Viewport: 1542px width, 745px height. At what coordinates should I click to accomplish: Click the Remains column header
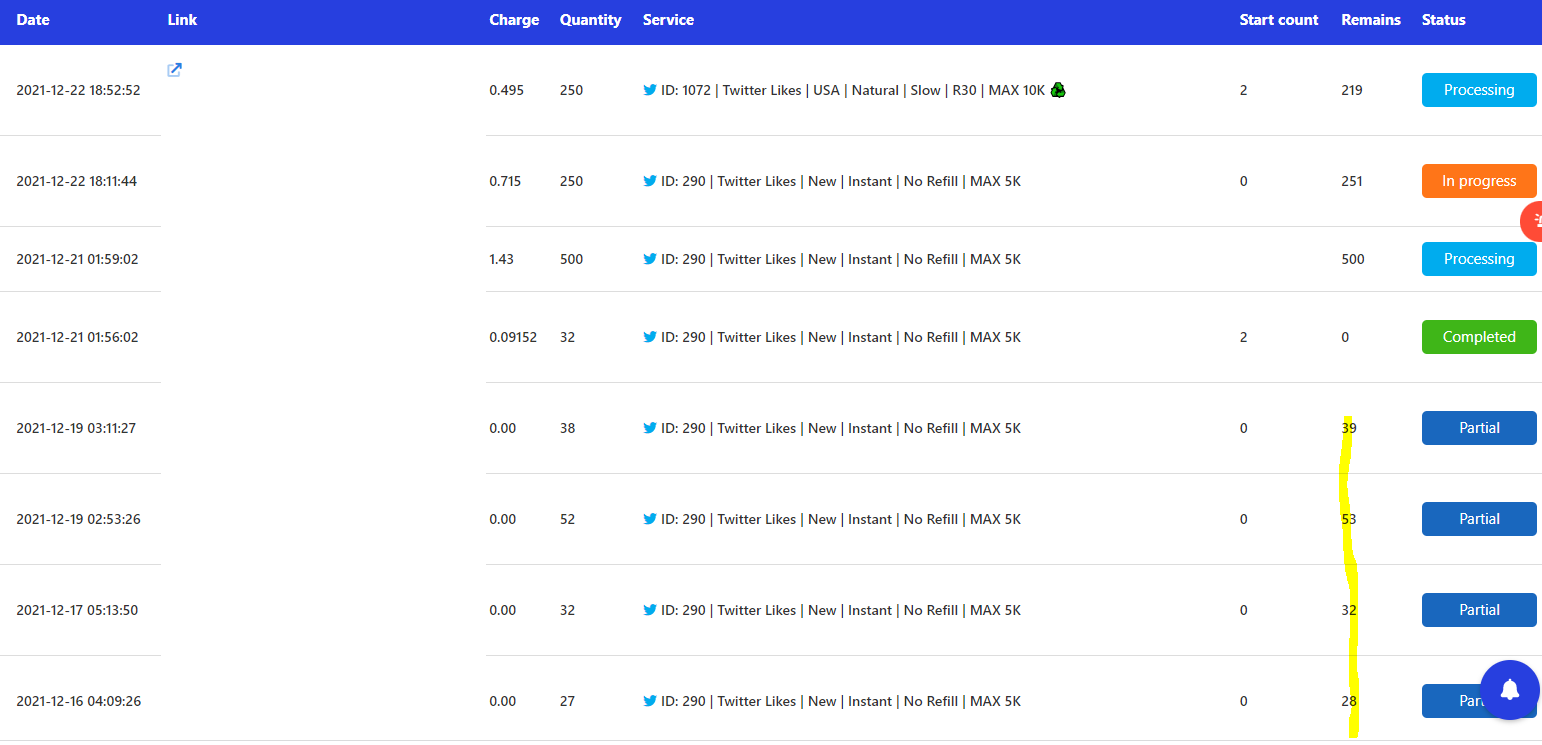tap(1371, 20)
